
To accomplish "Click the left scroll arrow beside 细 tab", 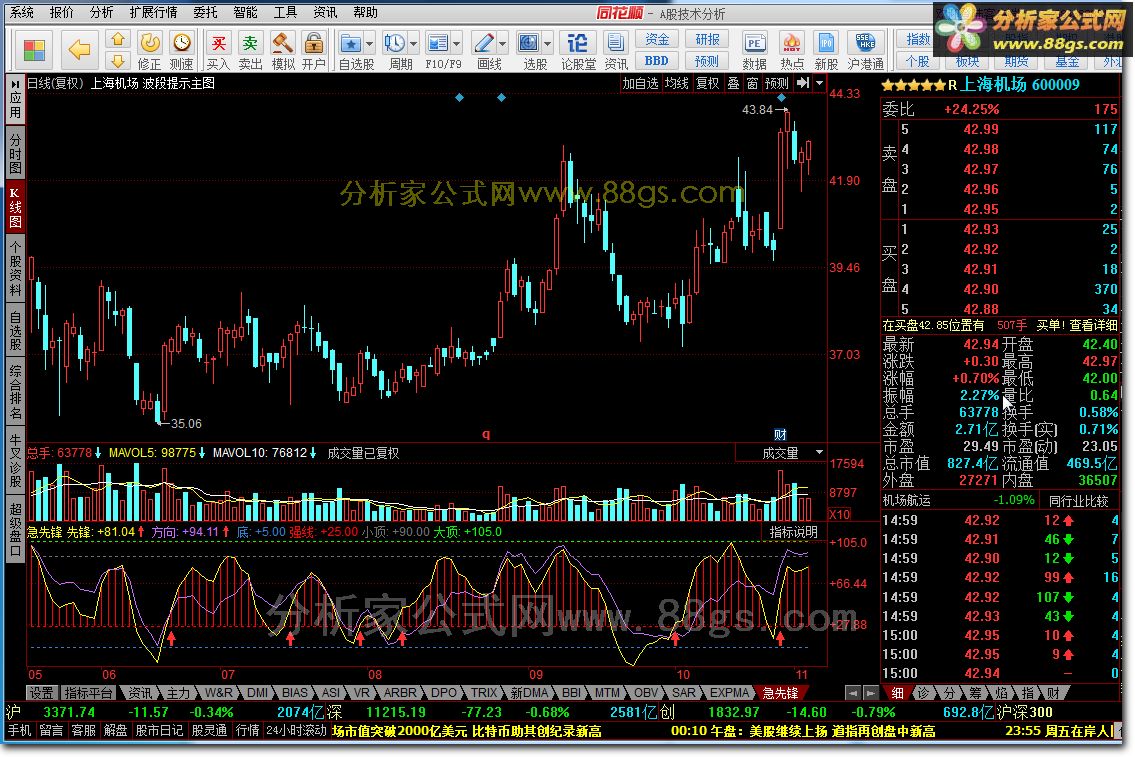I will pyautogui.click(x=853, y=693).
